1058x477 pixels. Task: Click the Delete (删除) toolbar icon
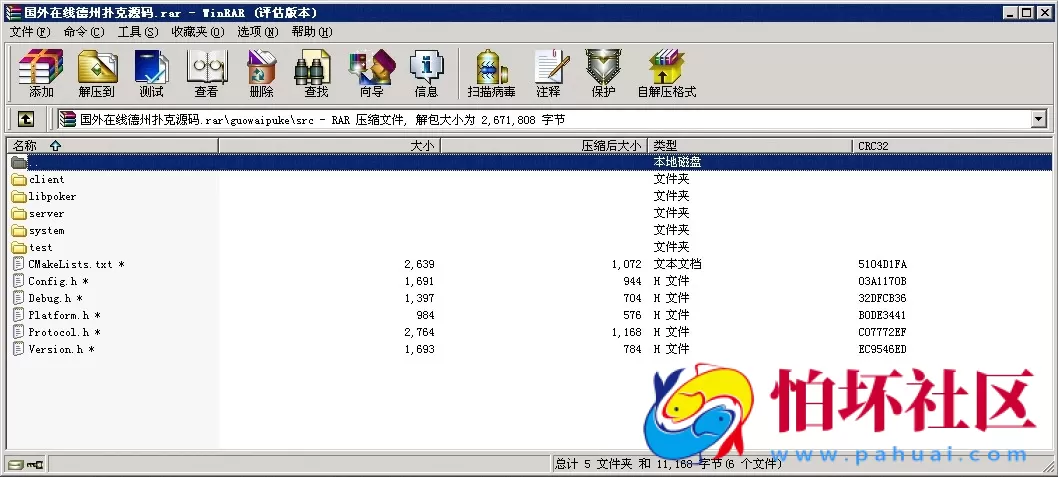[261, 74]
